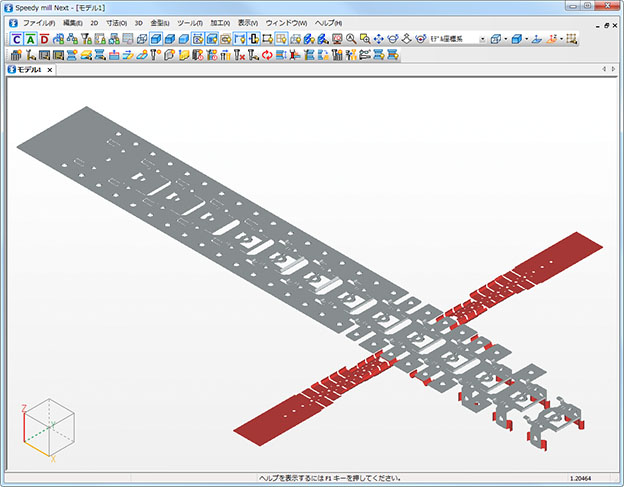Click the blue C mode icon
The height and width of the screenshot is (487, 624).
coord(16,39)
